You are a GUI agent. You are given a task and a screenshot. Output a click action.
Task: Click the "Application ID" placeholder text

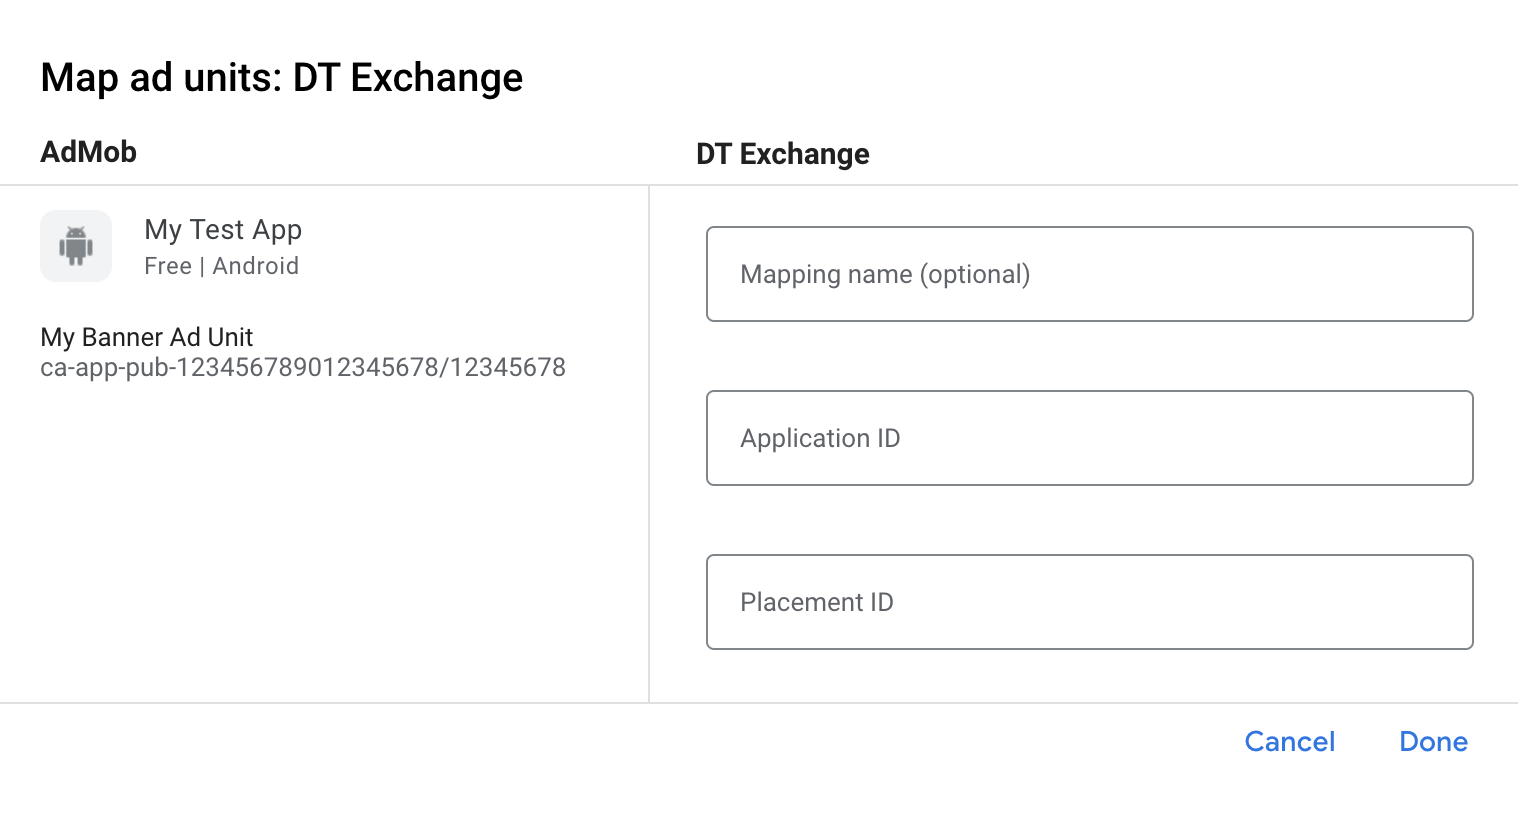pos(820,438)
